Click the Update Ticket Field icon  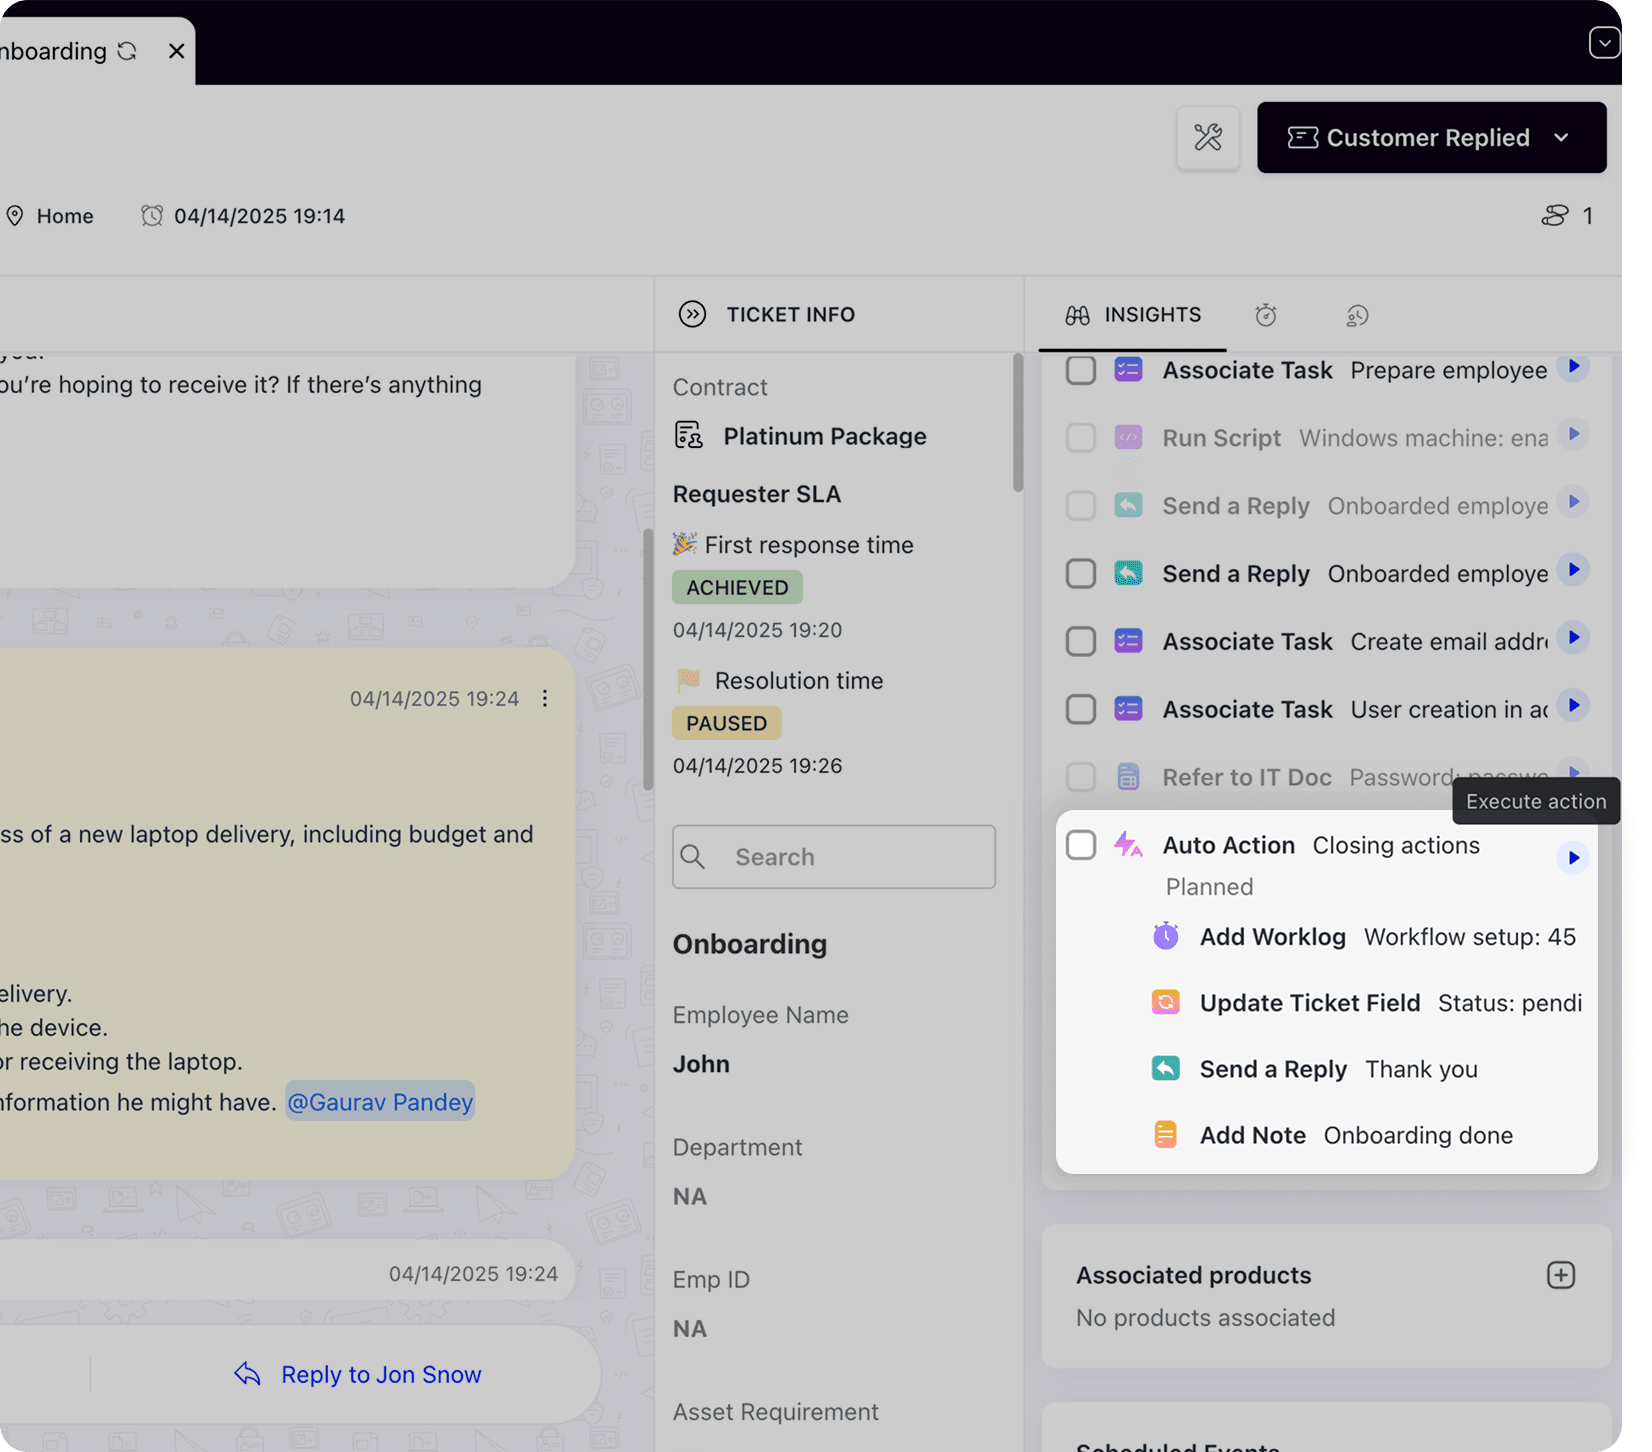[x=1166, y=1002]
